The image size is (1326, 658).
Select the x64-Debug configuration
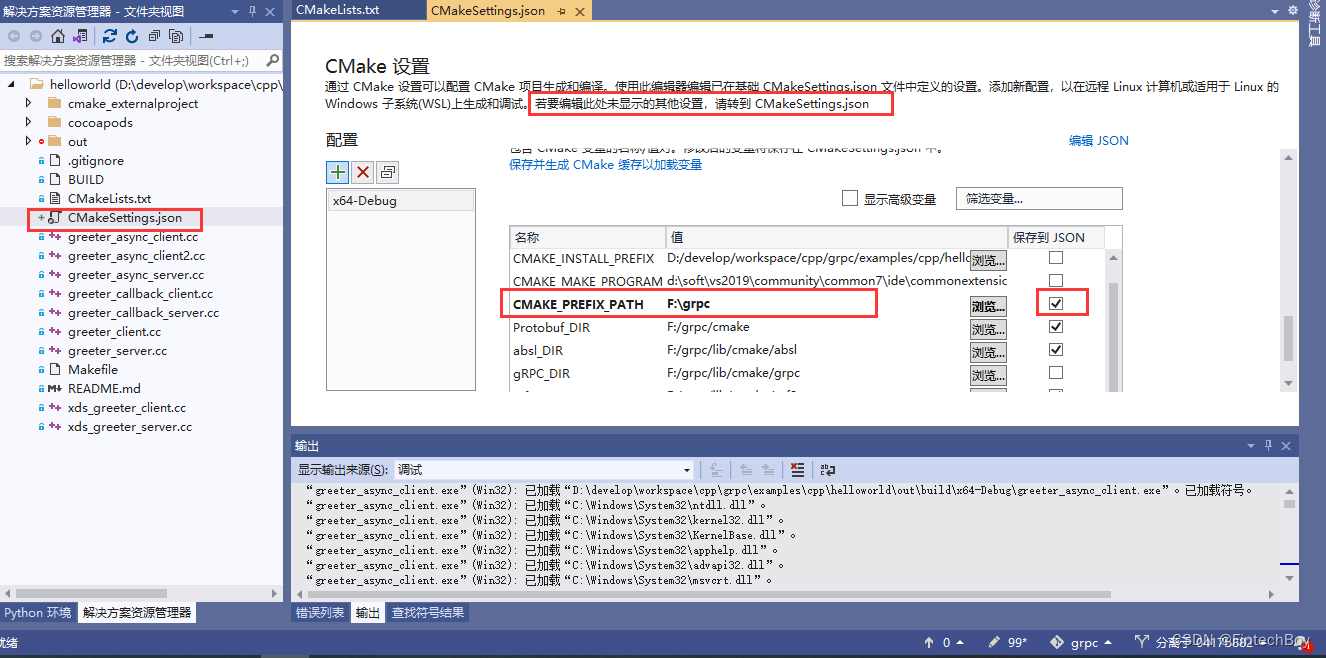click(x=401, y=200)
